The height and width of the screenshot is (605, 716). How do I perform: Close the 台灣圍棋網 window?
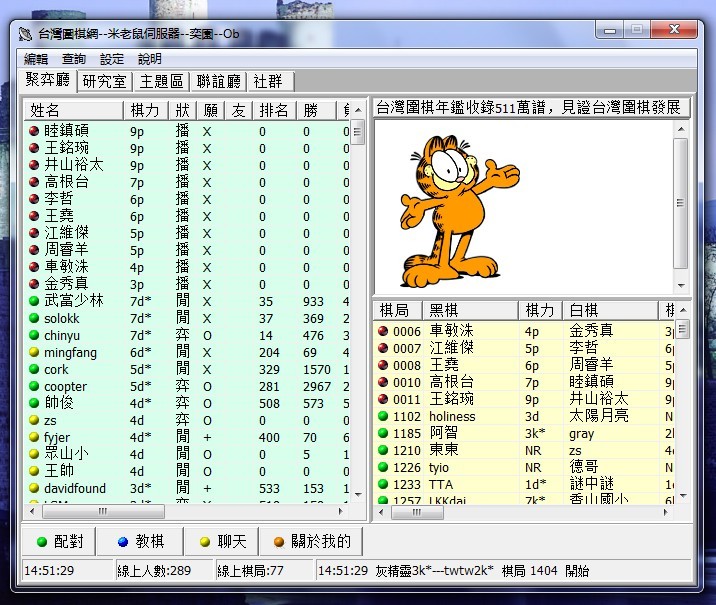tap(674, 30)
